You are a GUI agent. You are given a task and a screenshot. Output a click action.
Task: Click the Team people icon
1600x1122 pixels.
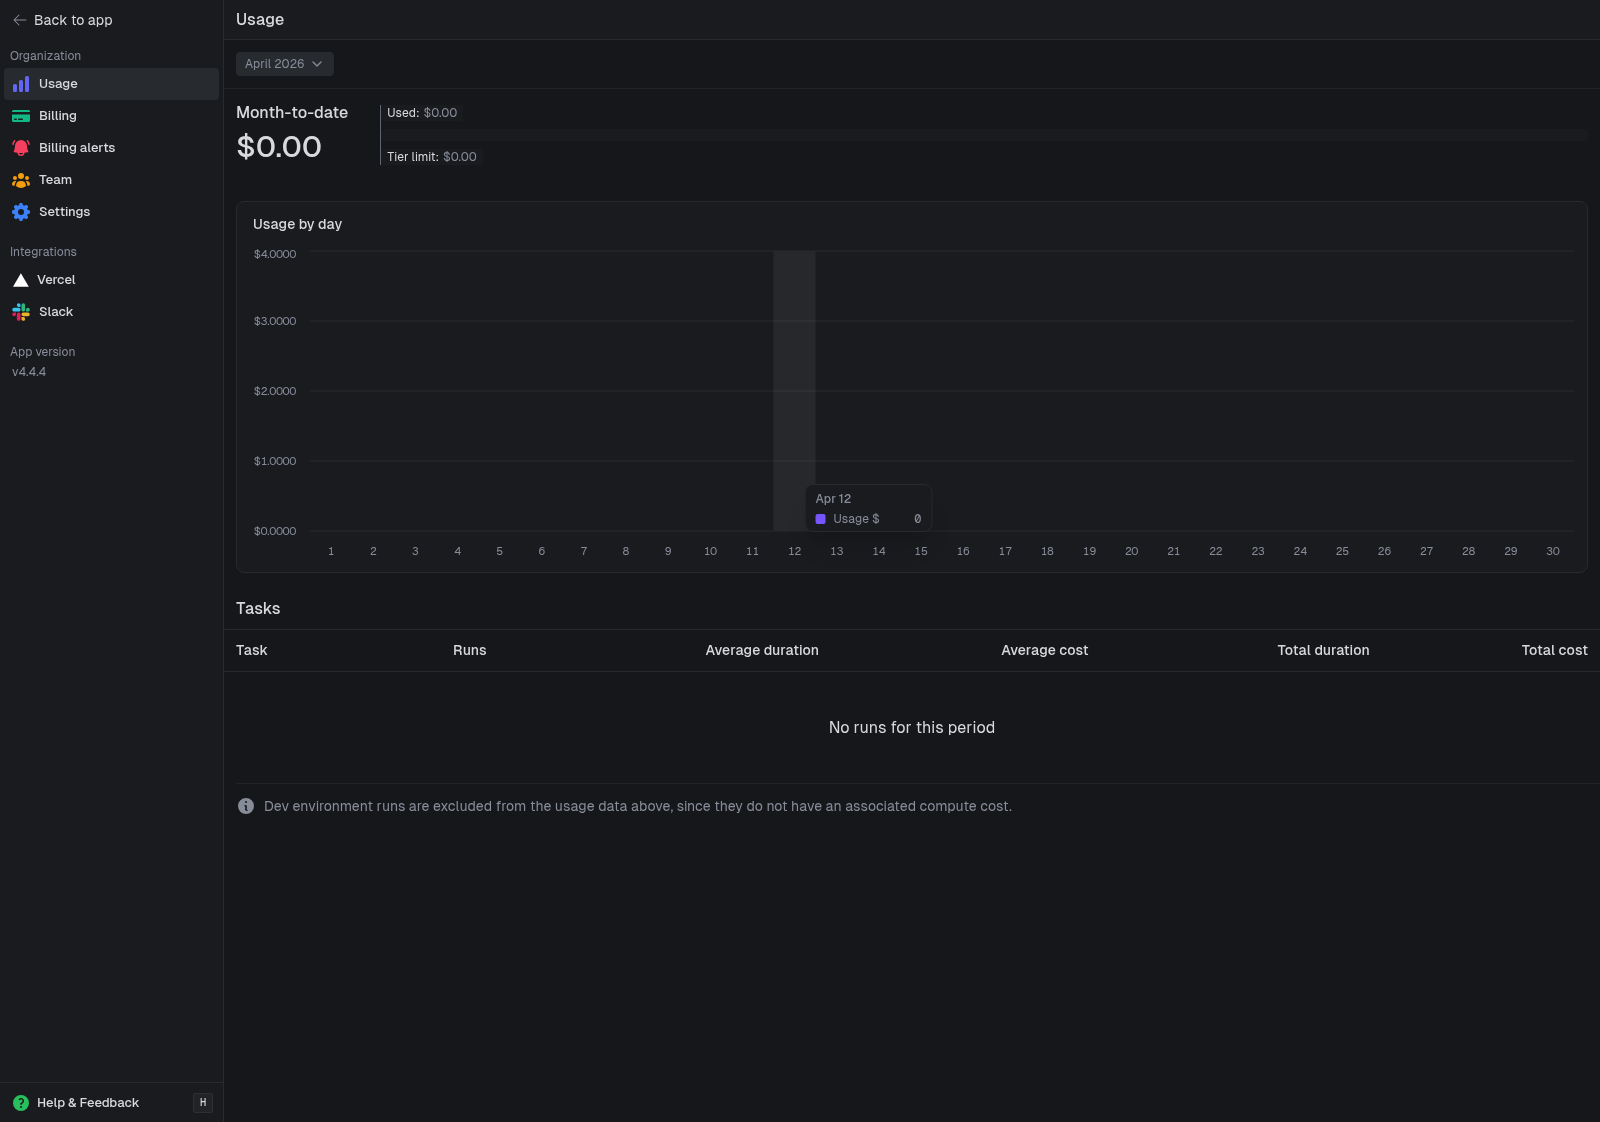point(21,180)
